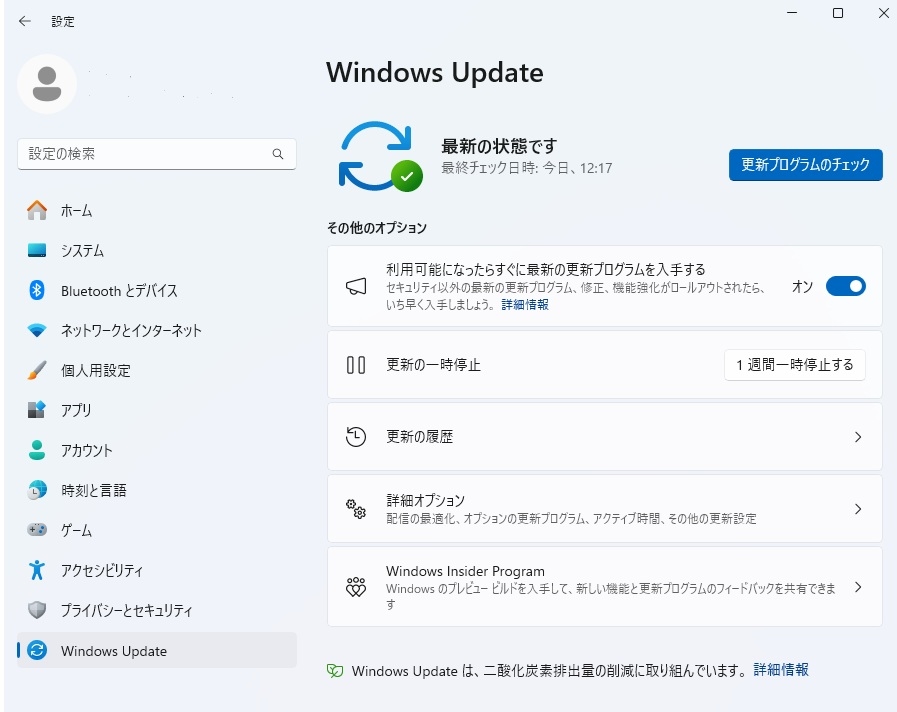
Task: Click the green leaf icon at the bottom
Action: point(335,671)
